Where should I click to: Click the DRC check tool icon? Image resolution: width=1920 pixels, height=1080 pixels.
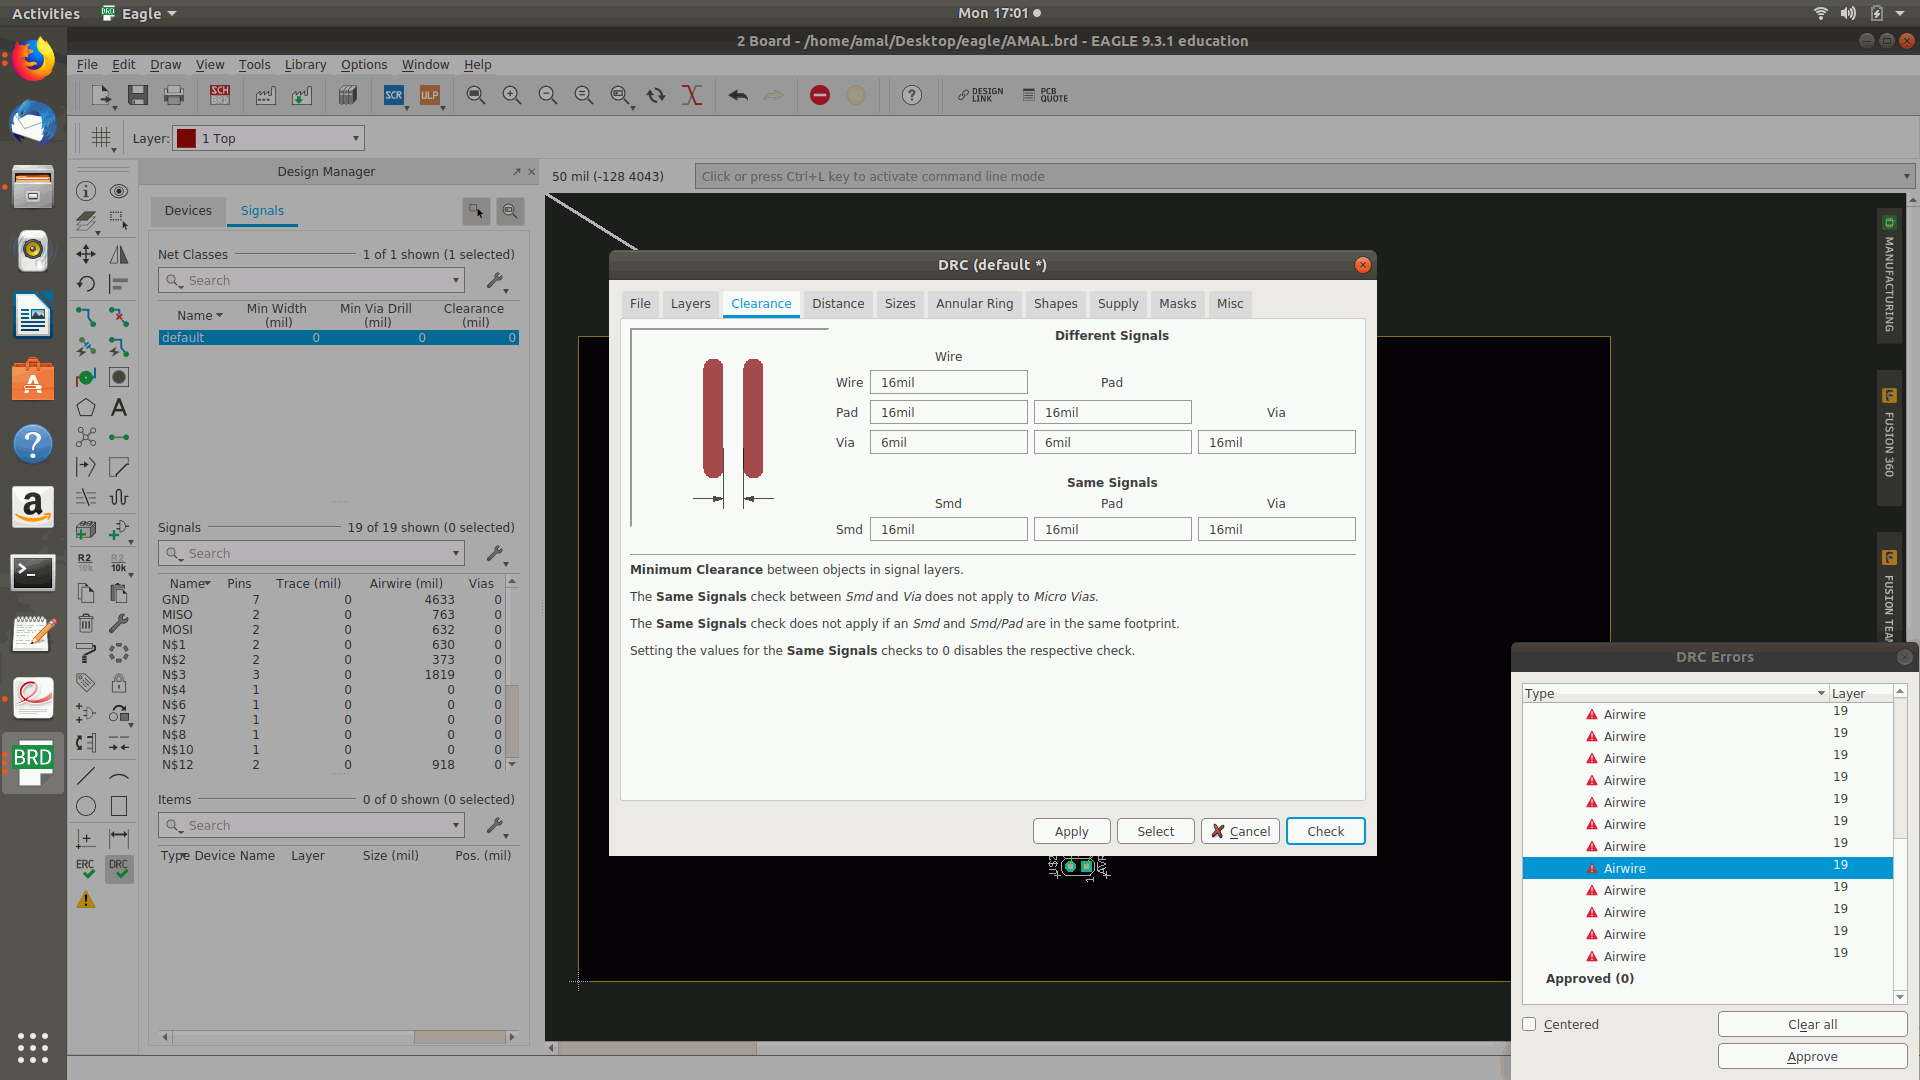pos(119,868)
